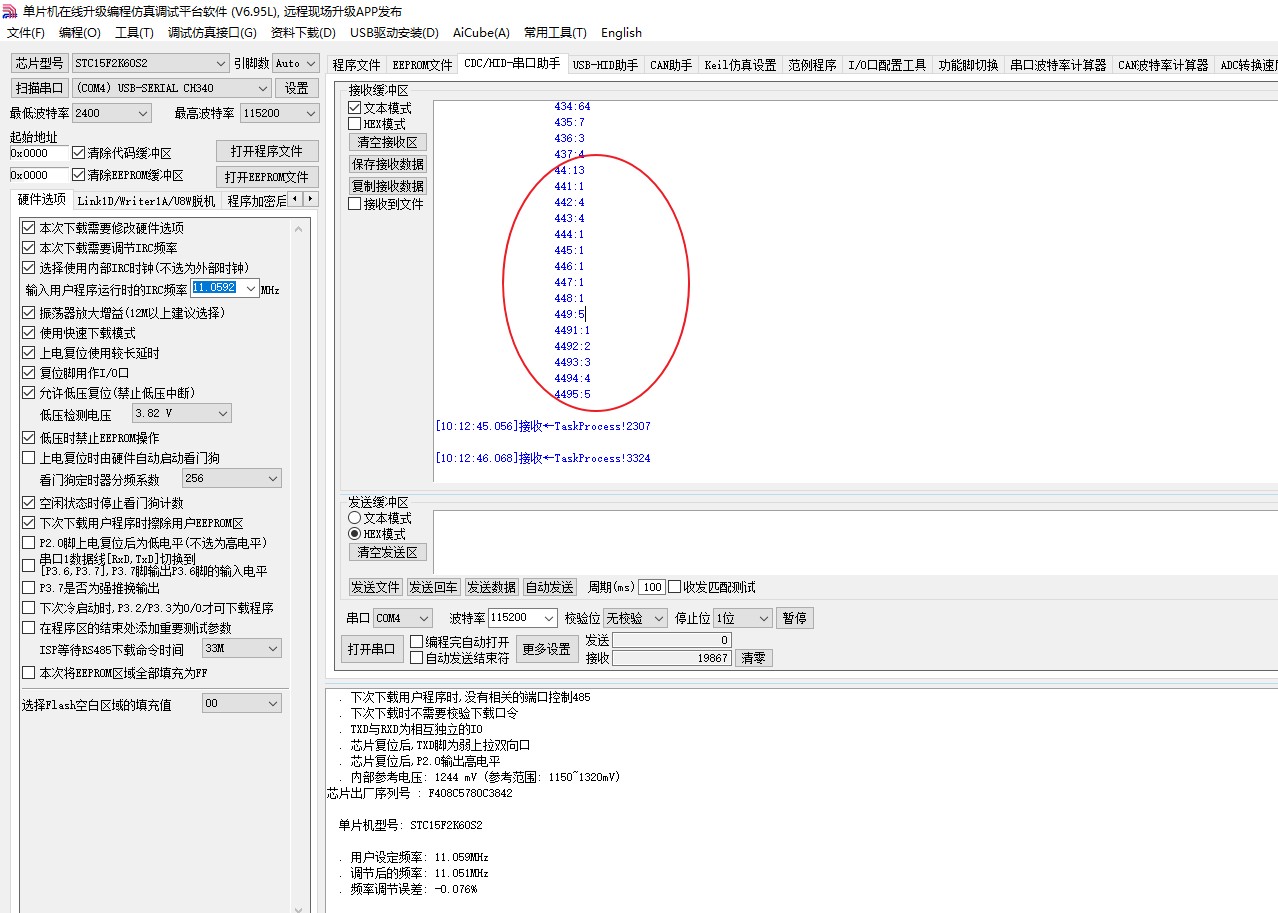Toggle 文本模式 in receive buffer
Viewport: 1278px width, 913px height.
coord(354,108)
